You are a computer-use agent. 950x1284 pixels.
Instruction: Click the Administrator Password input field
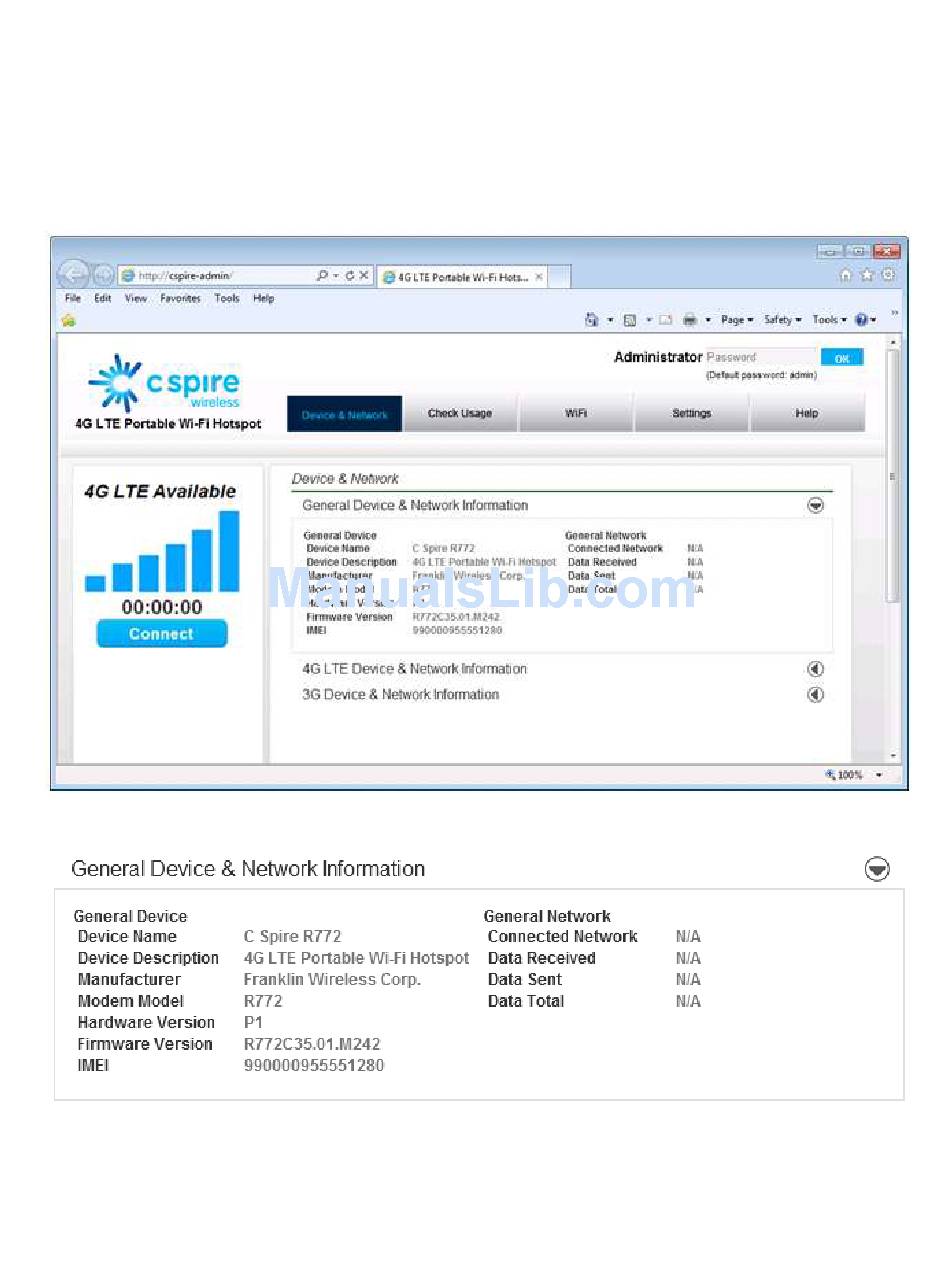[x=760, y=358]
